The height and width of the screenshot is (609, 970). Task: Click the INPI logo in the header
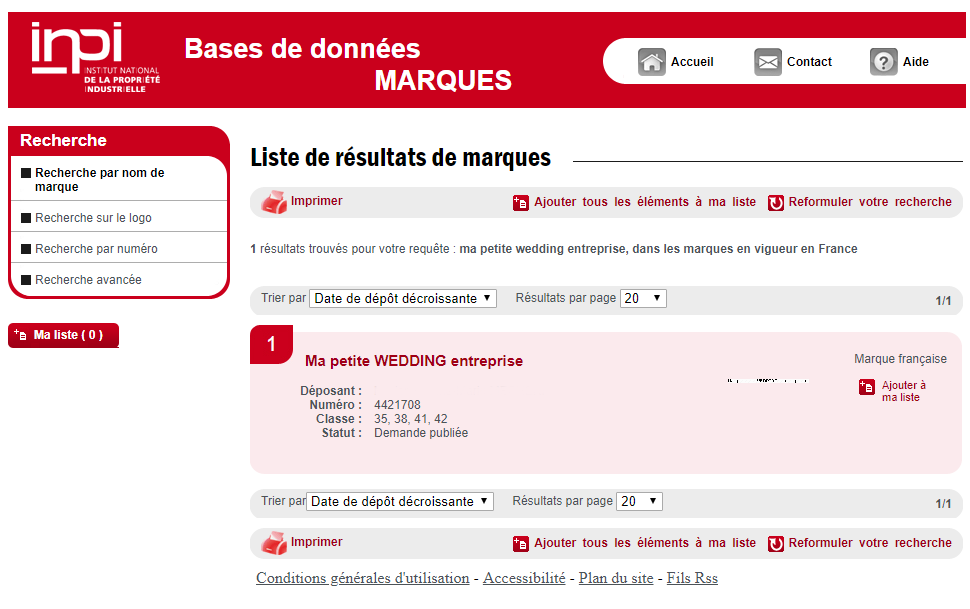tap(96, 58)
